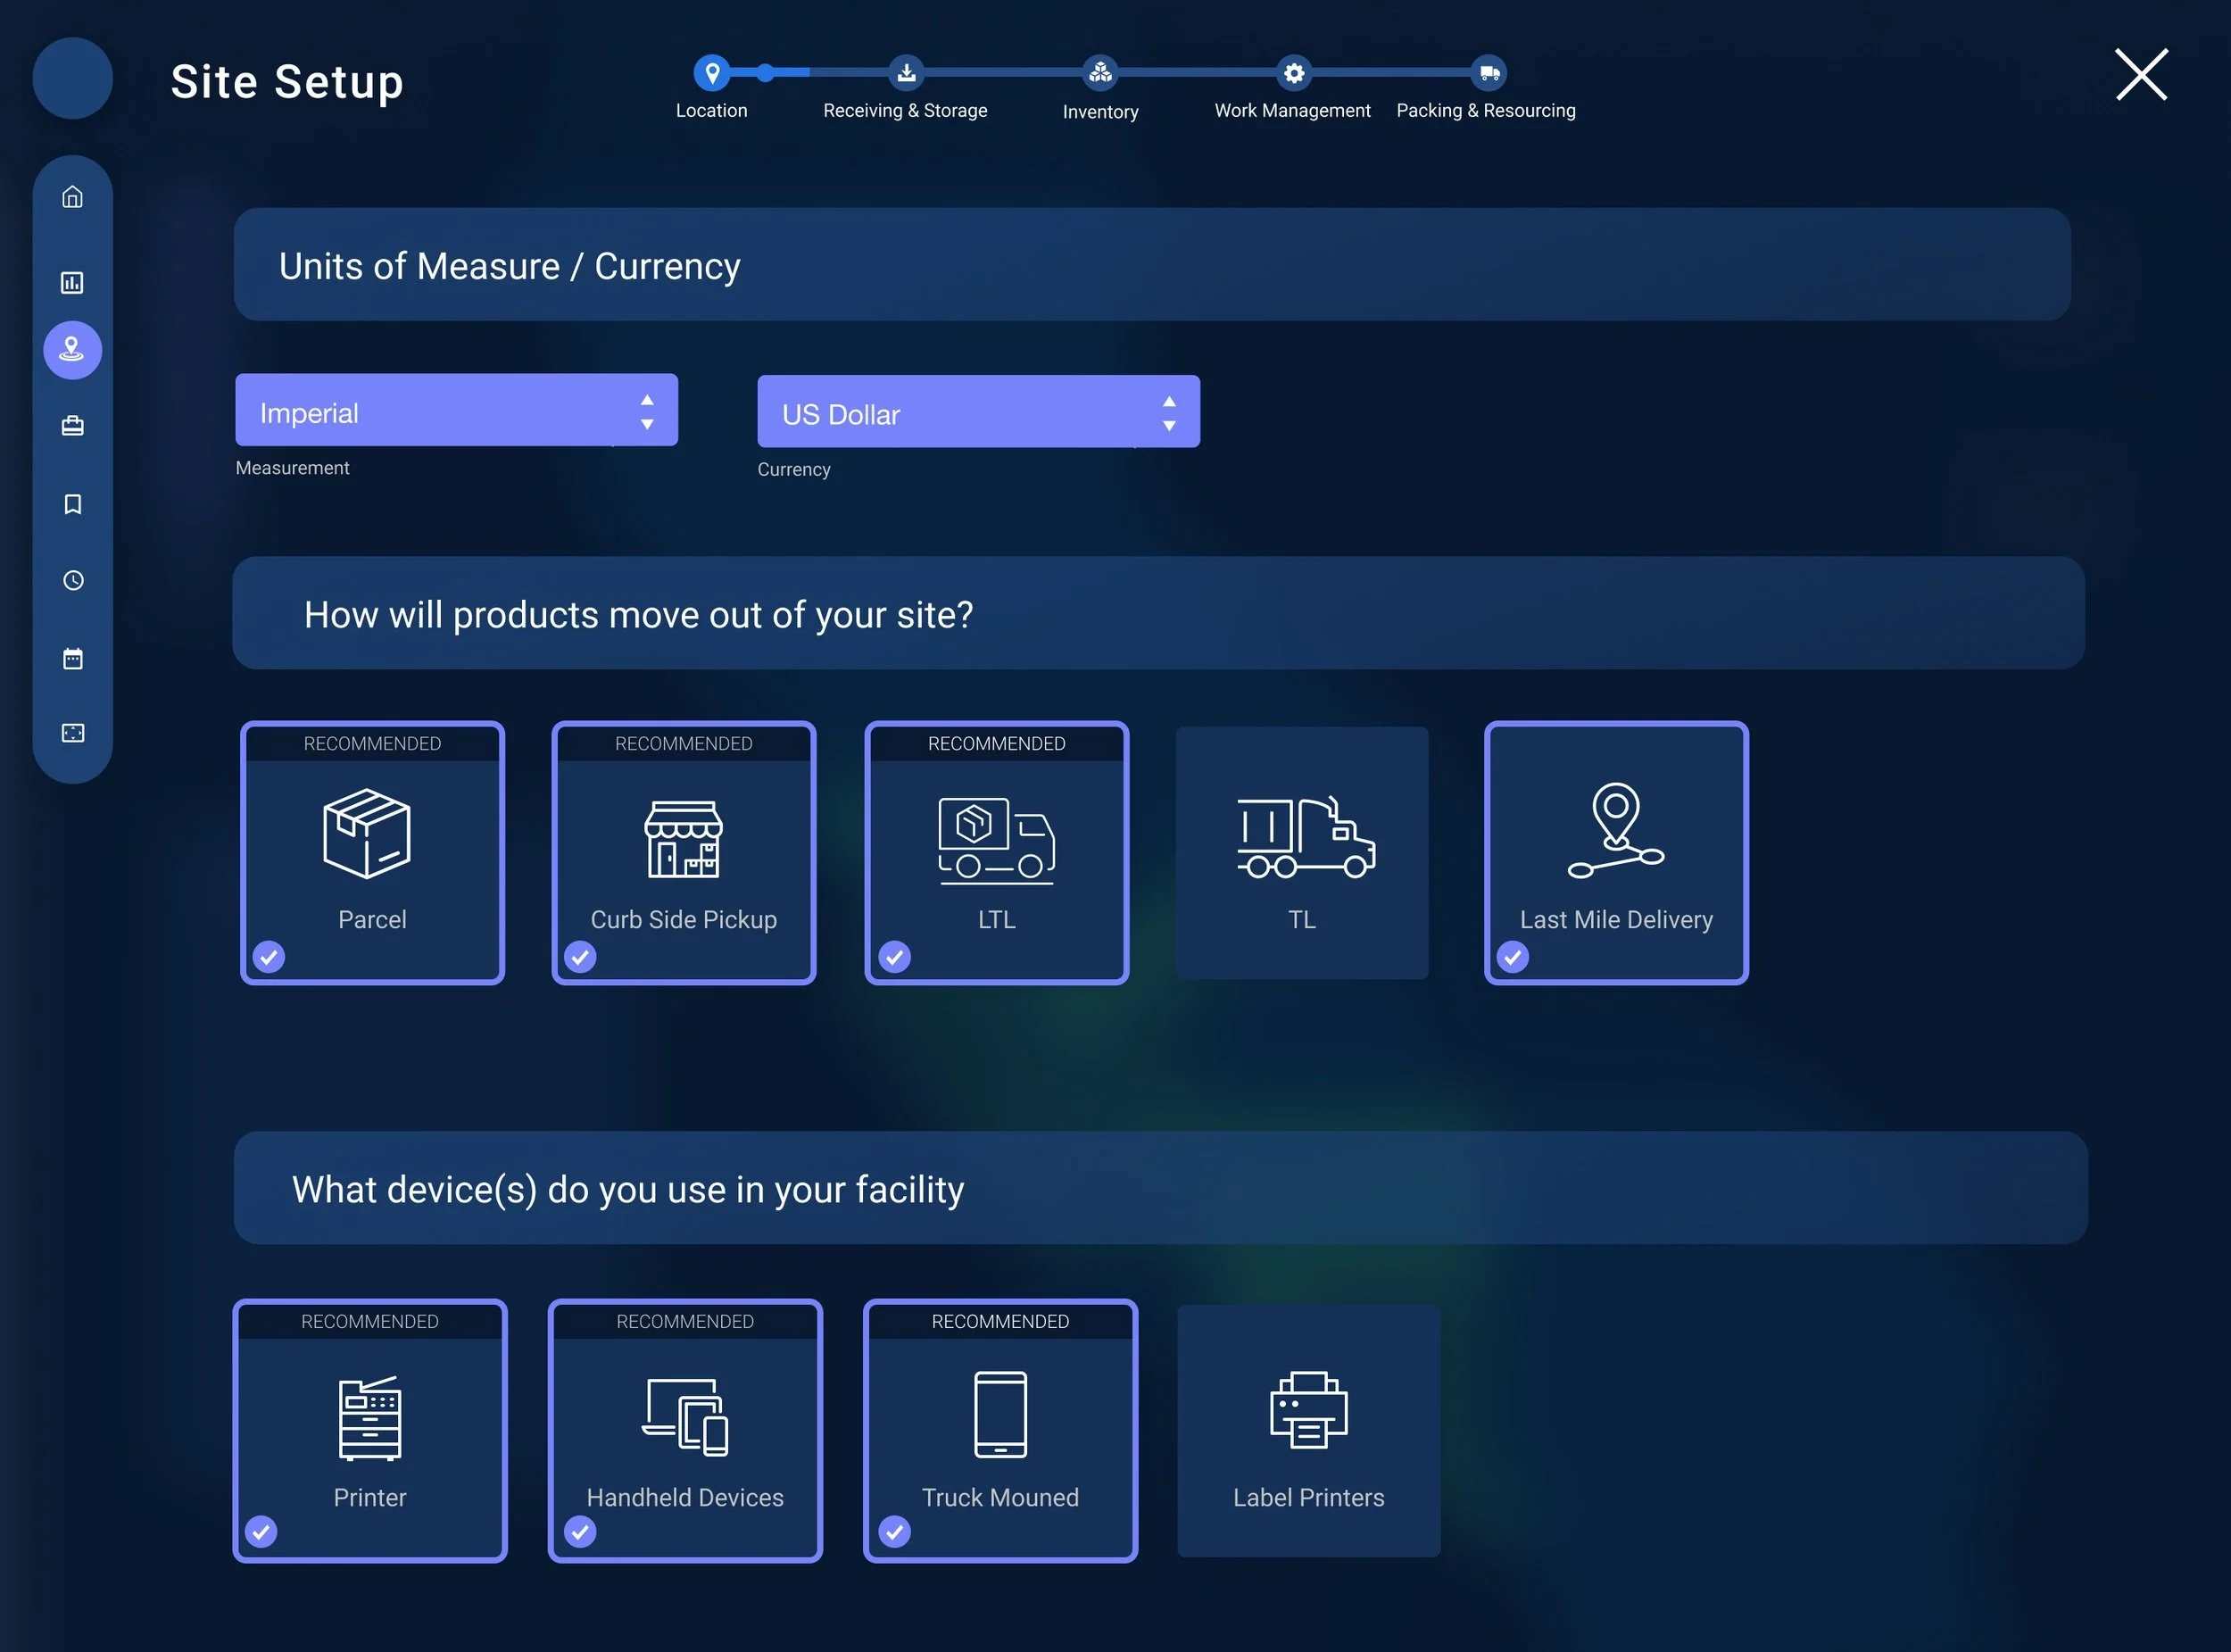2231x1652 pixels.
Task: Click the briefcase icon in sidebar
Action: coord(72,426)
